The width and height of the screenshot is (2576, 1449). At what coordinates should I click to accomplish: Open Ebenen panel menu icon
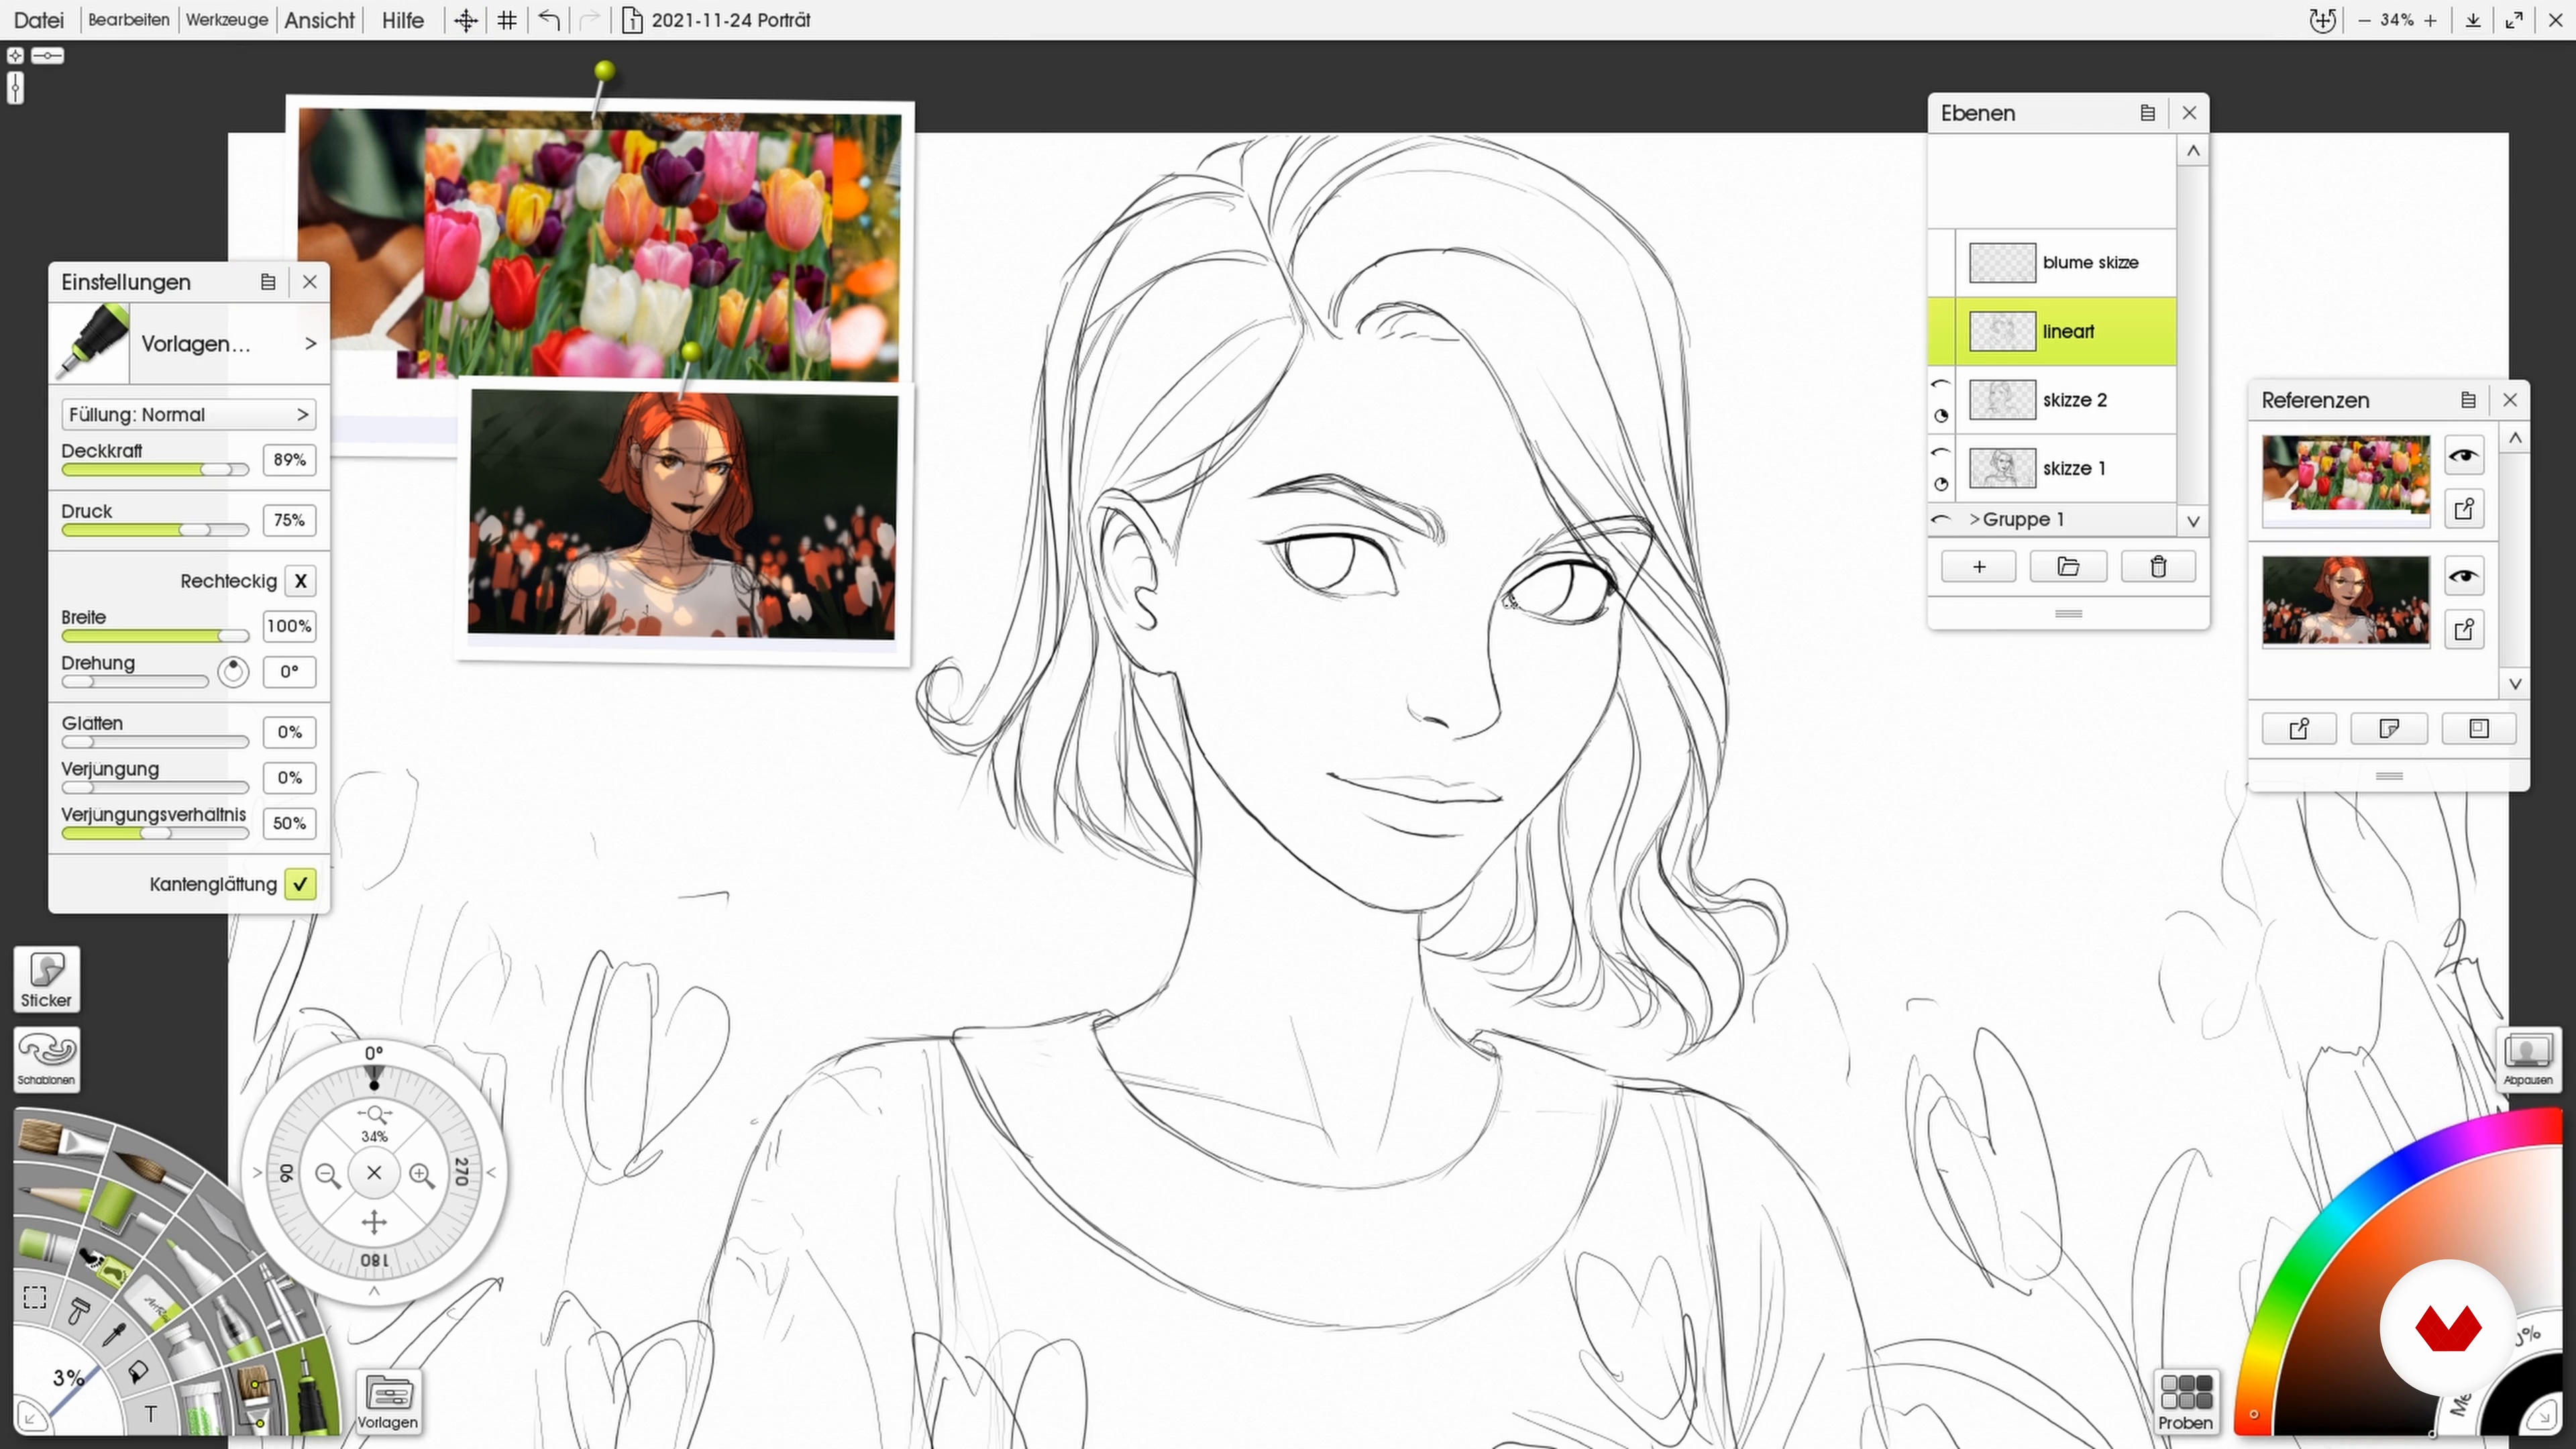point(2147,113)
